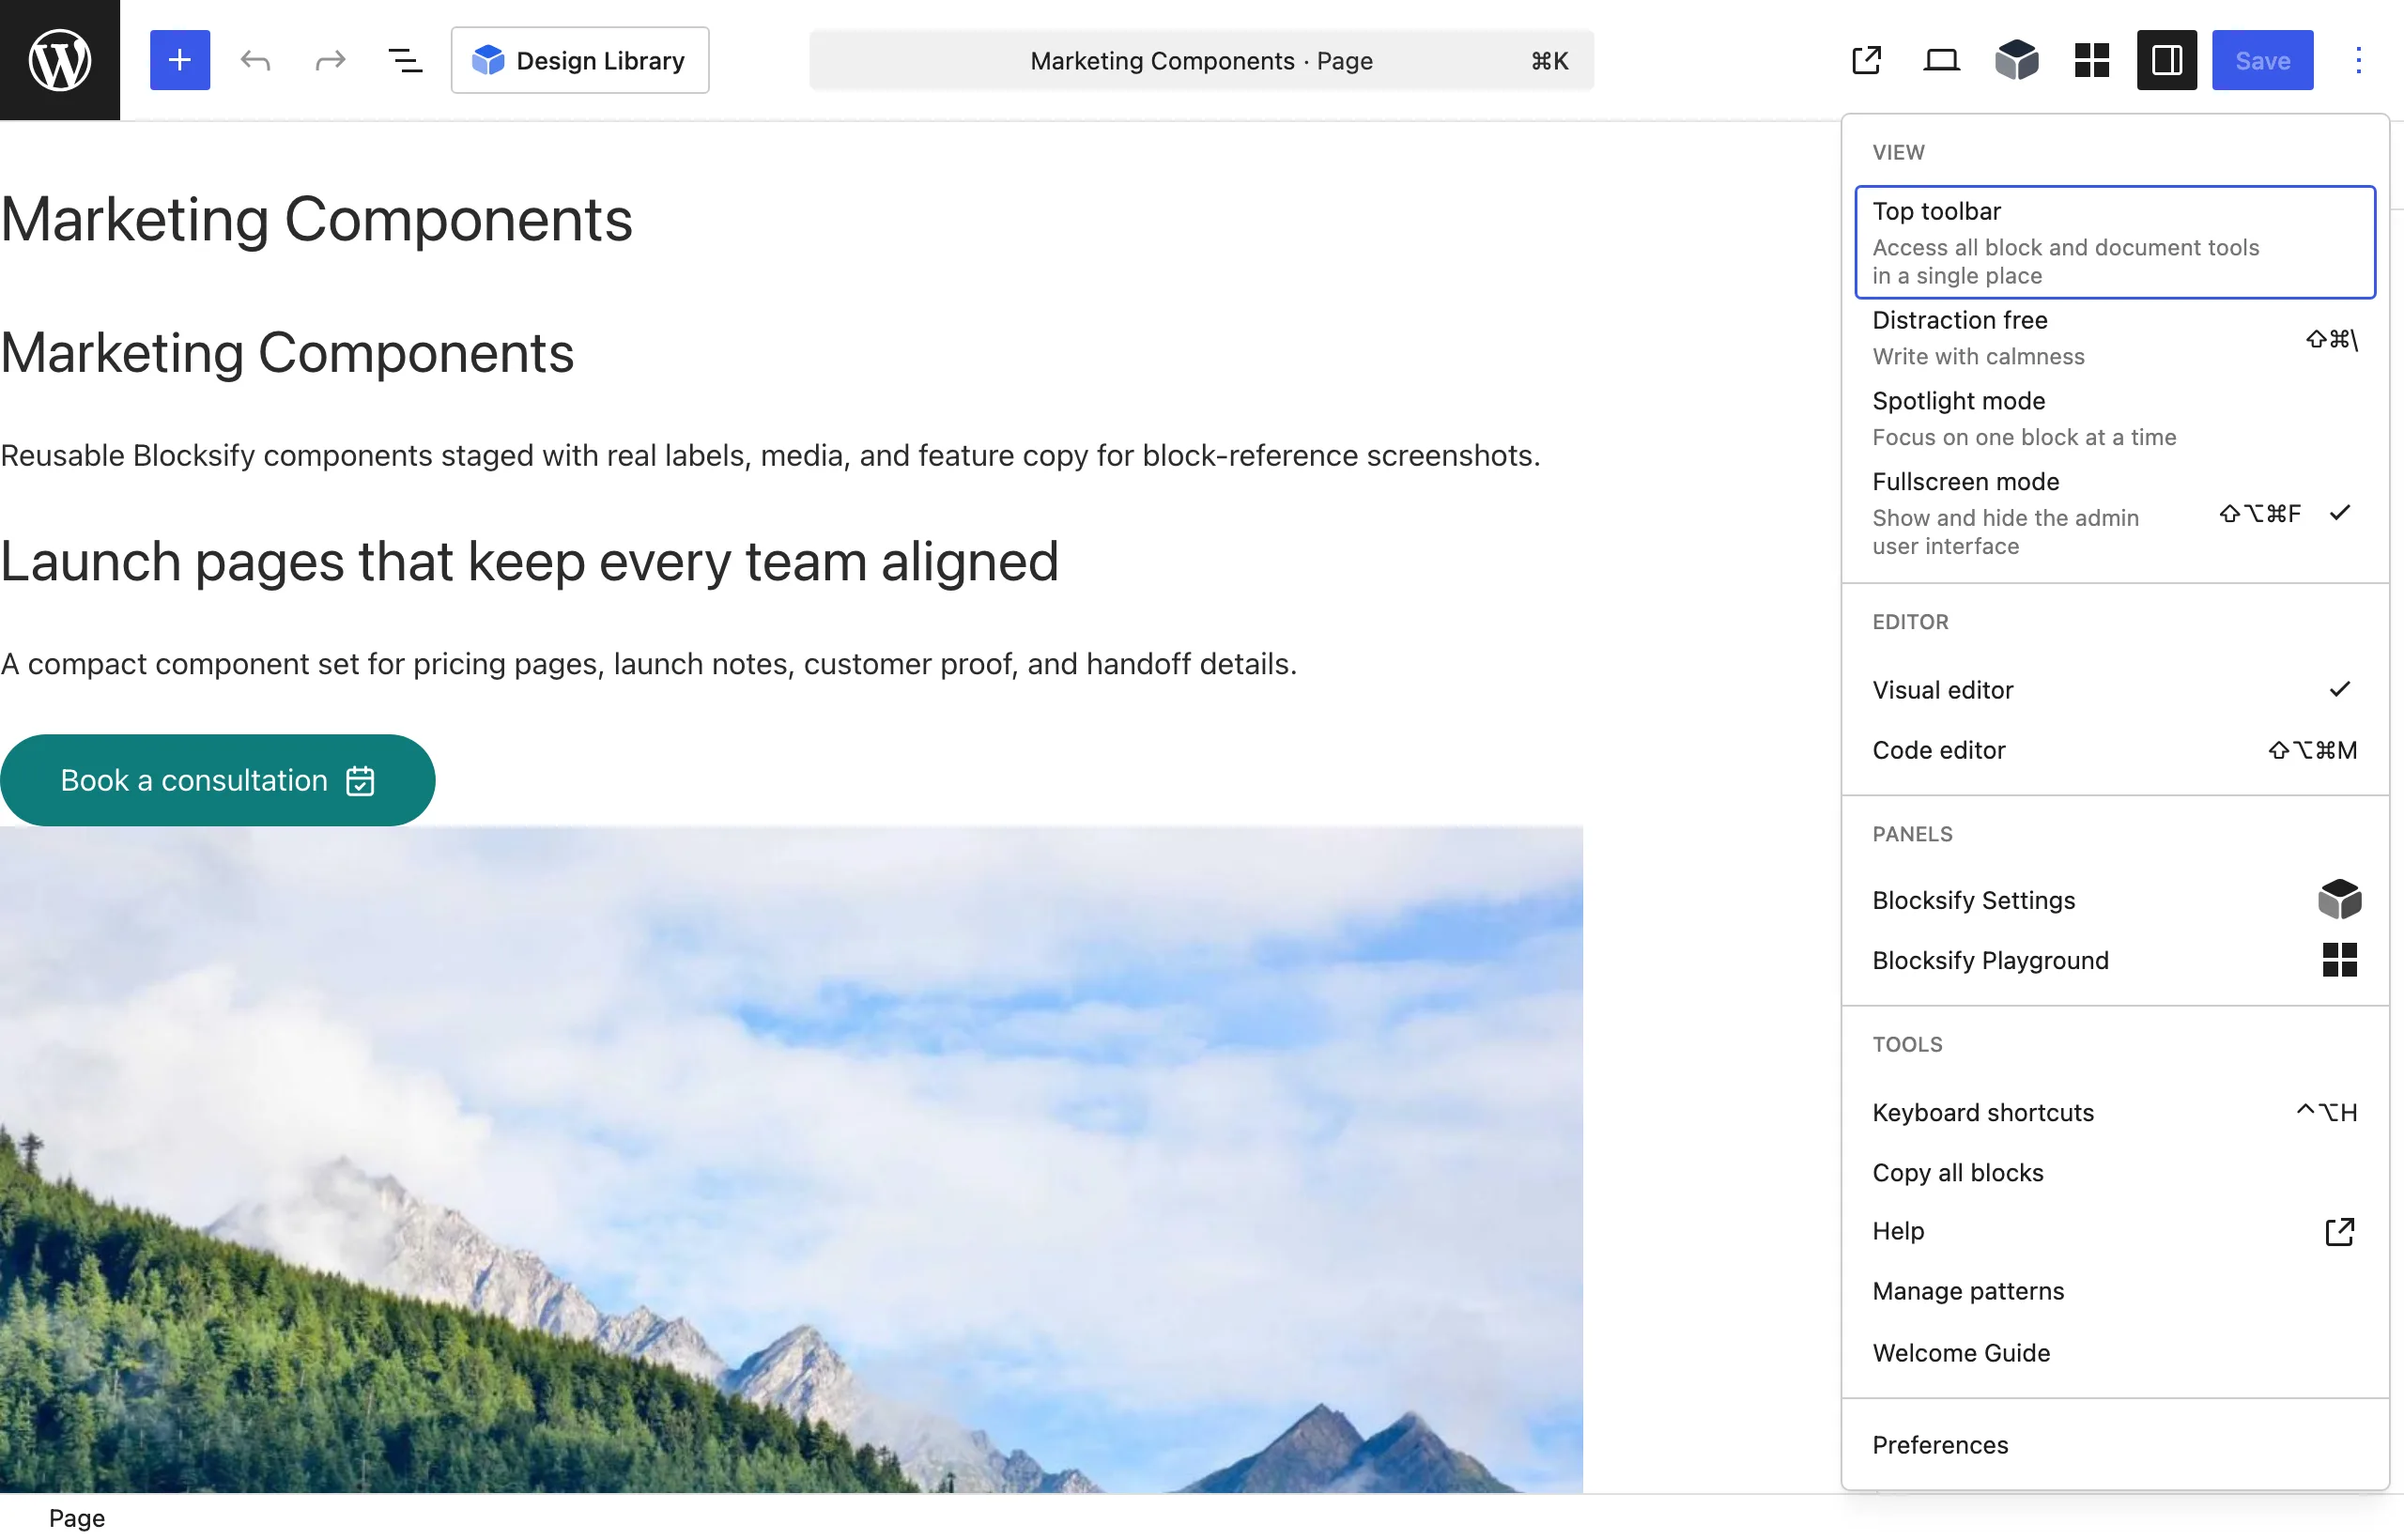Close the Options three-dot menu
Viewport: 2404px width, 1540px height.
point(2358,60)
